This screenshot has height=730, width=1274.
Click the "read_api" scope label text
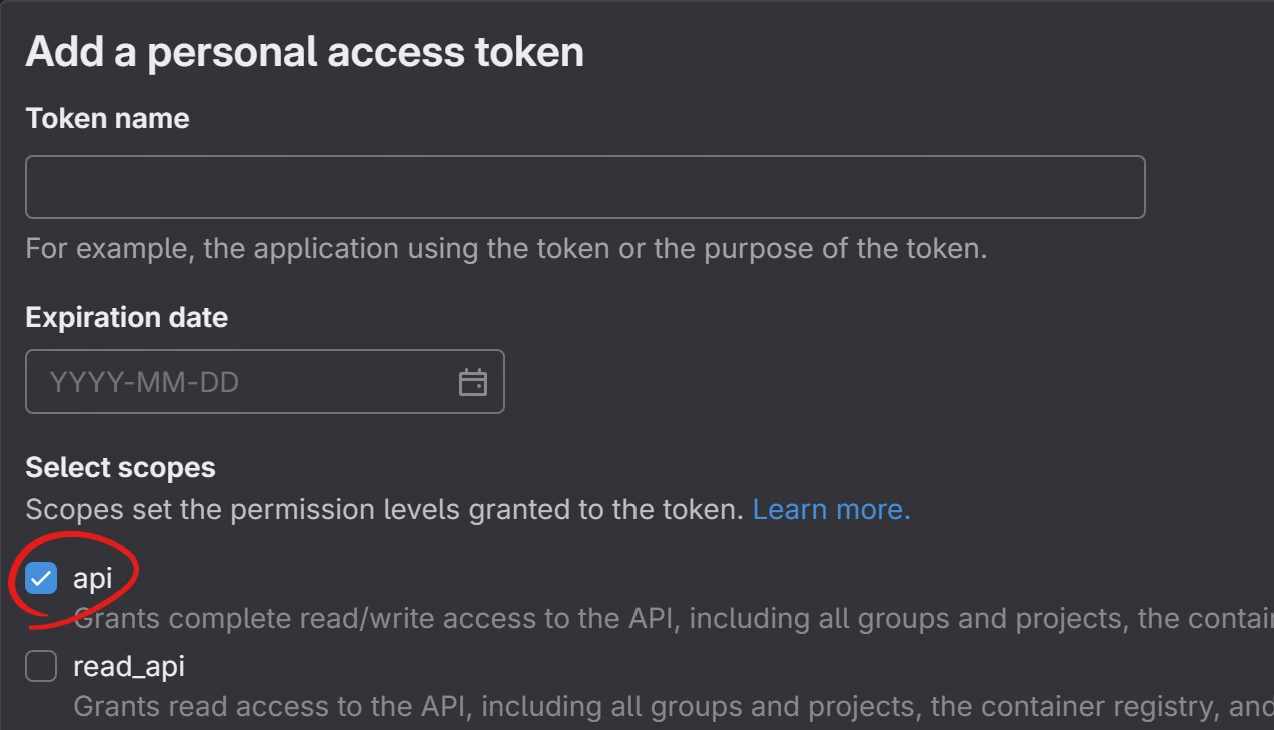coord(129,666)
